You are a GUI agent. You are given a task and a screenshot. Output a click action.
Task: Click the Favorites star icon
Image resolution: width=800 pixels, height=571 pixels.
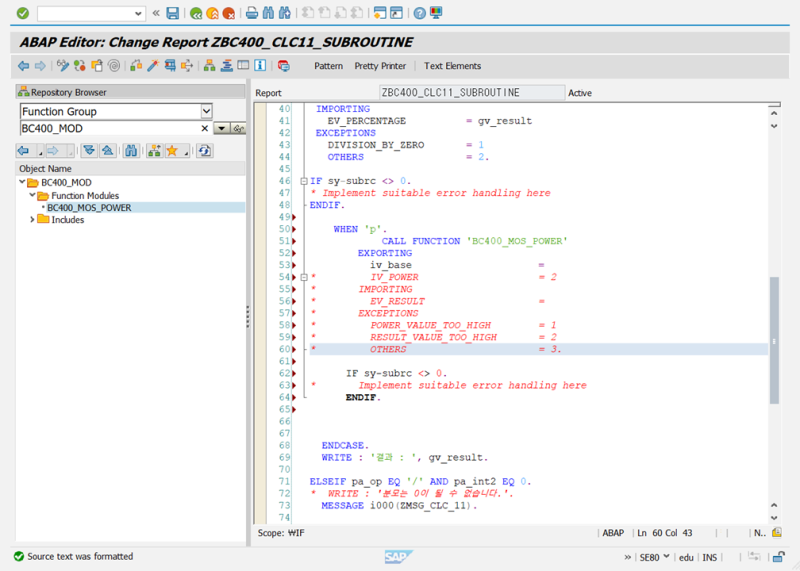(172, 151)
